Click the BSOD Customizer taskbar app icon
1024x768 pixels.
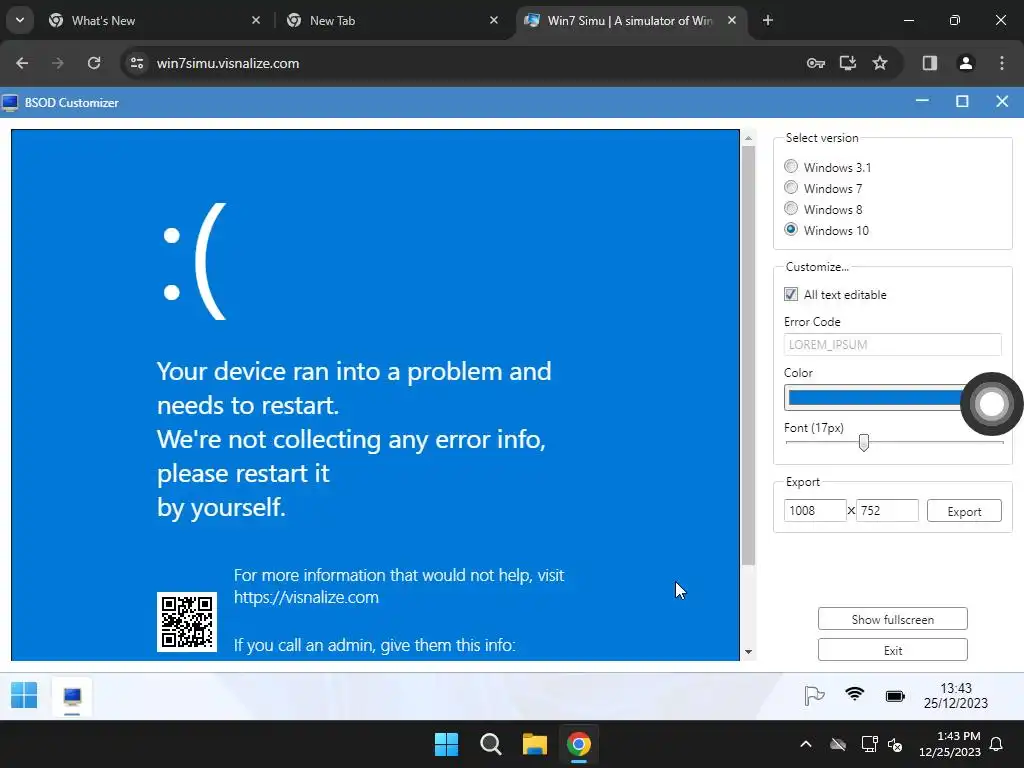coord(72,697)
